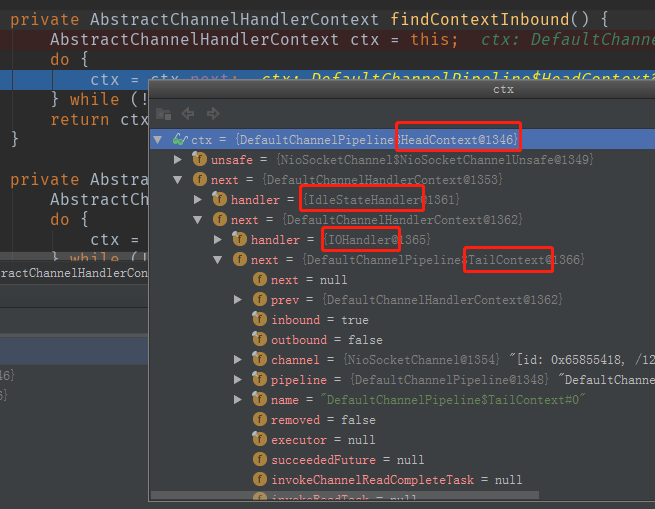Expand the pipeline DefaultChannelPipeline@1348 field

click(x=238, y=380)
